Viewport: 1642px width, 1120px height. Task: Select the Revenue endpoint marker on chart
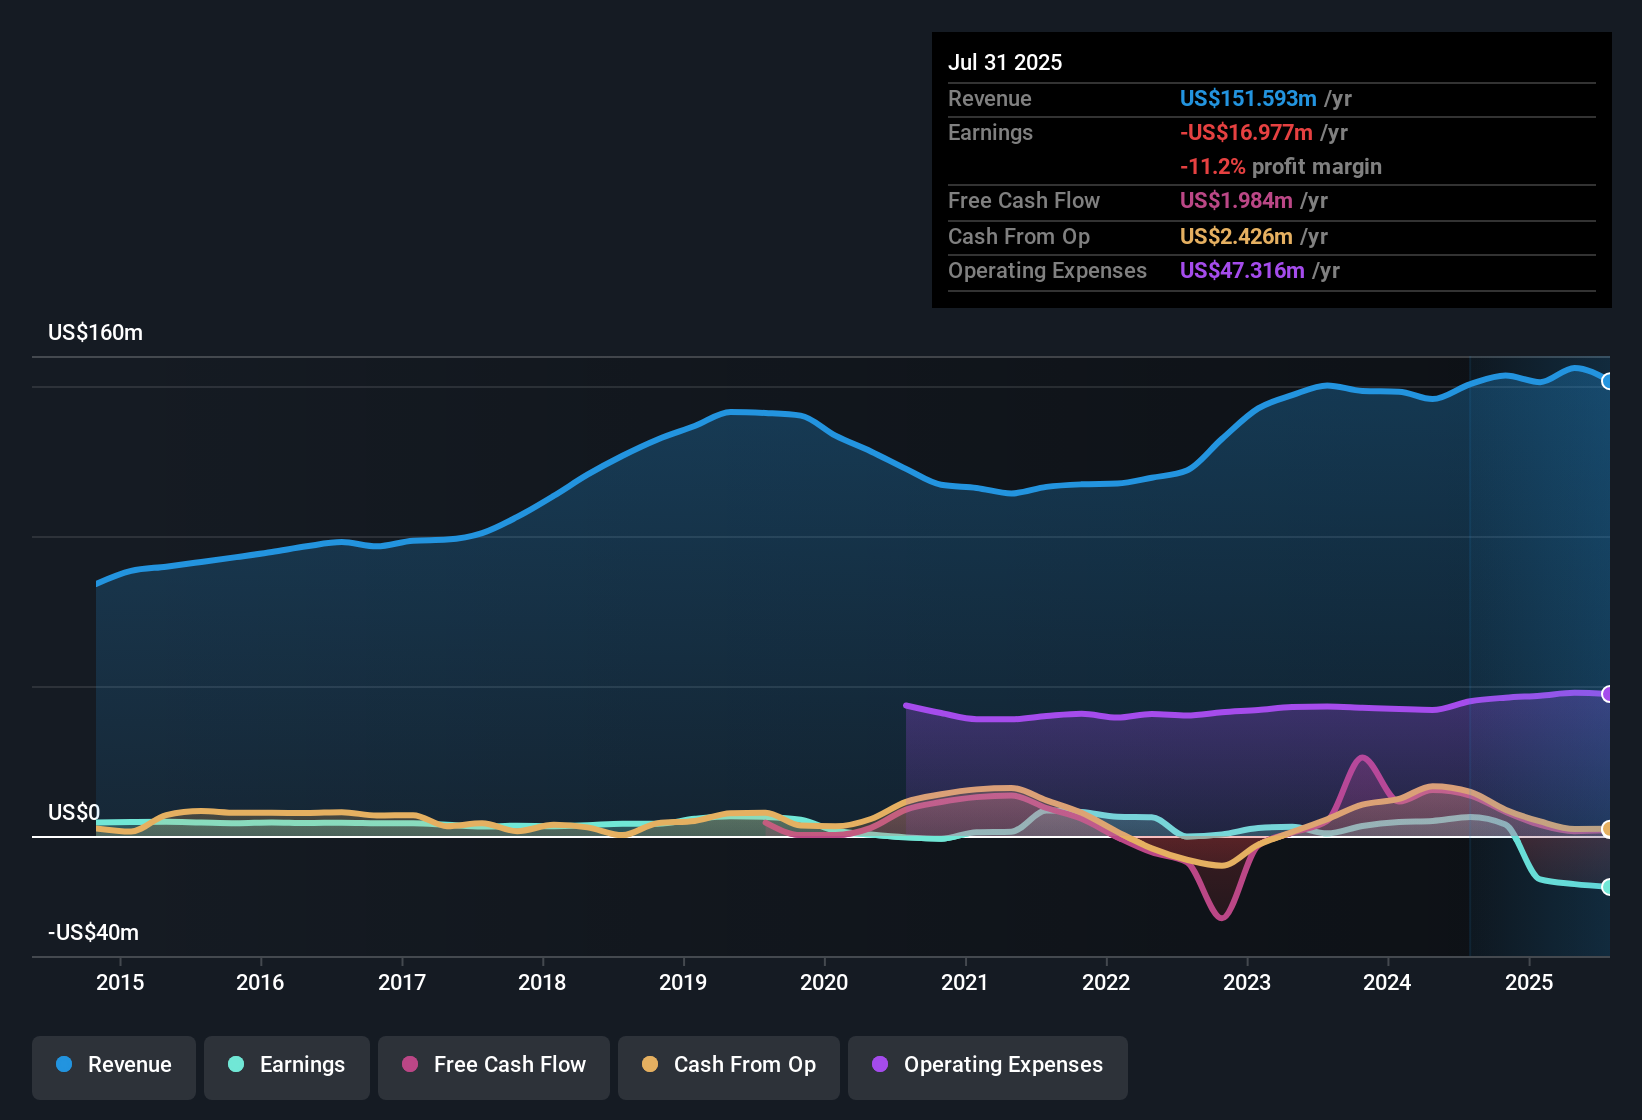1607,381
